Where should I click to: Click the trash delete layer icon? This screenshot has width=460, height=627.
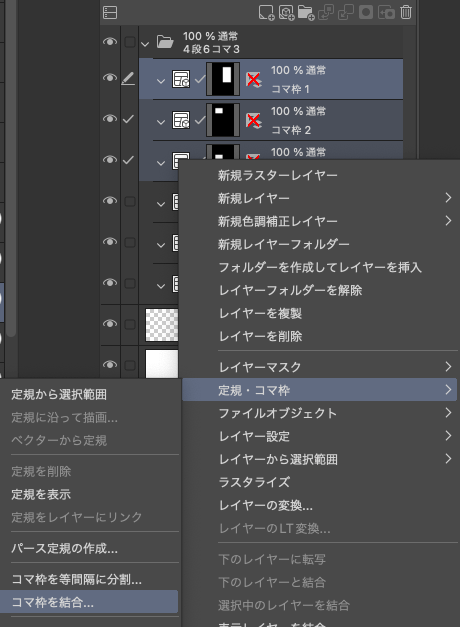coord(406,12)
